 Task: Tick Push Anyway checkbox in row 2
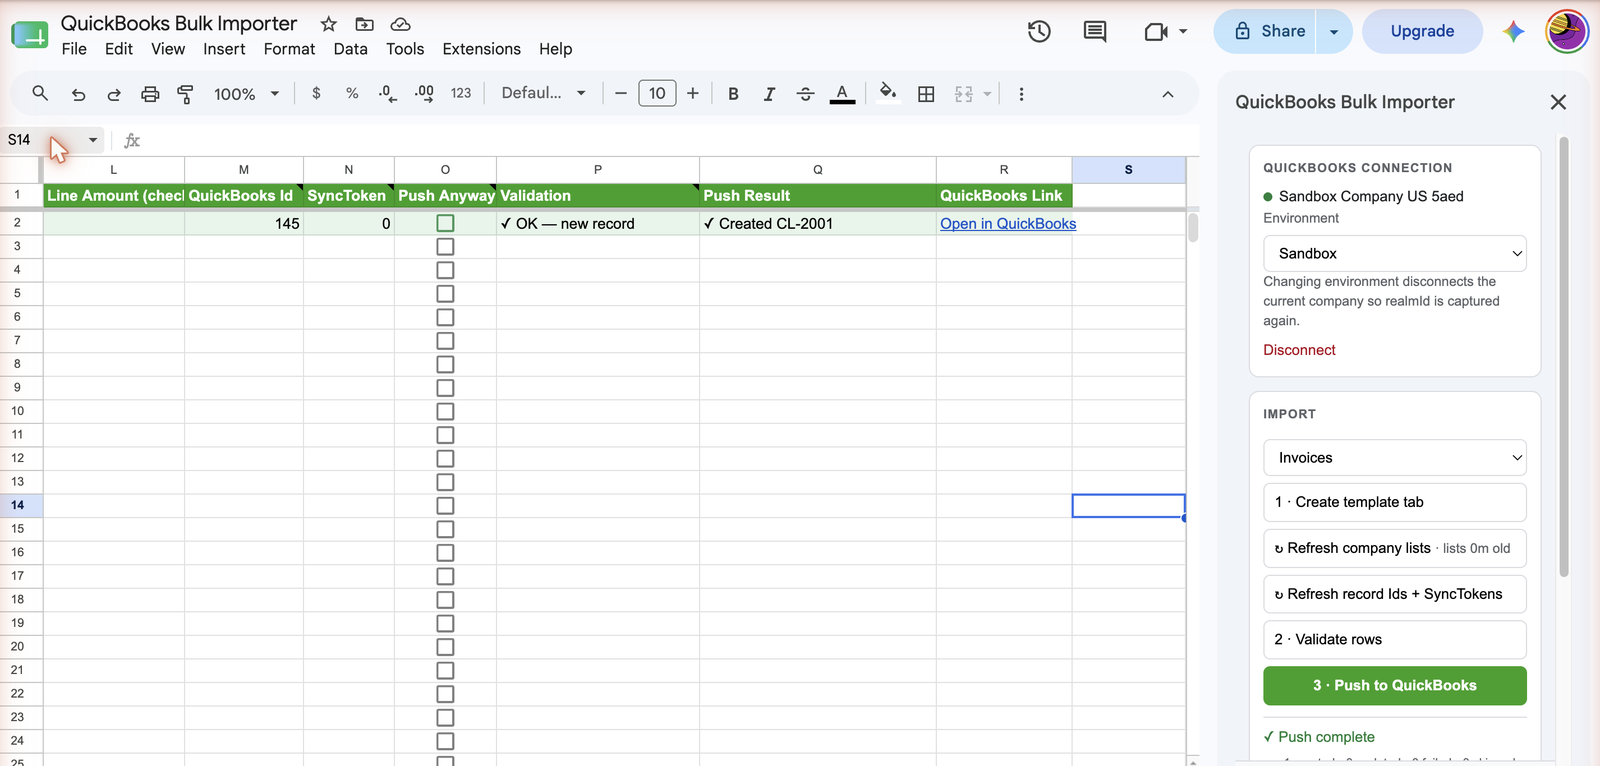pos(445,223)
